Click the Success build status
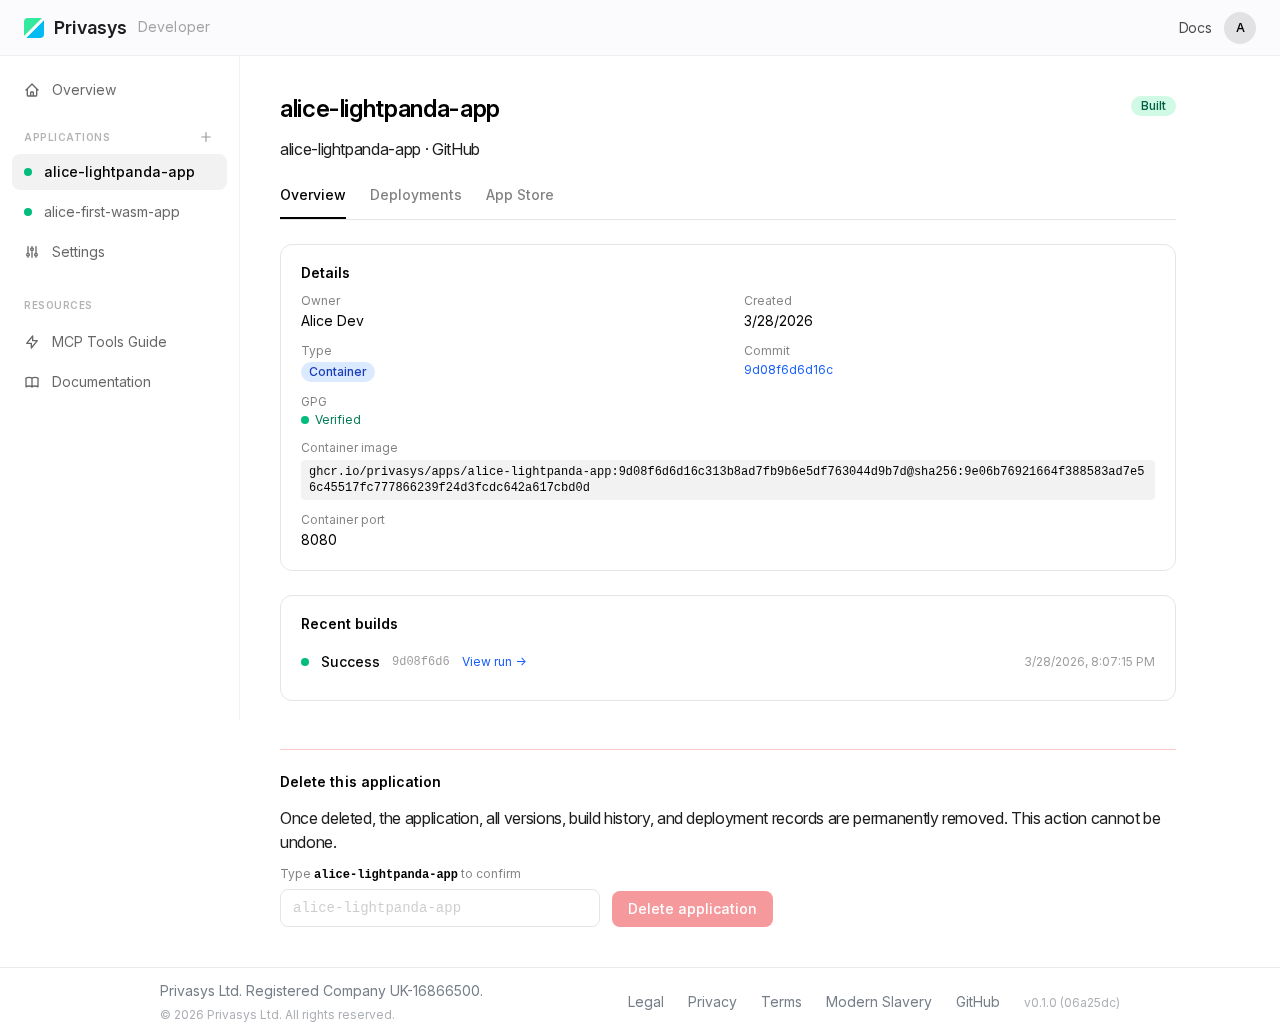Screen dimensions: 1280x1036 pos(350,662)
